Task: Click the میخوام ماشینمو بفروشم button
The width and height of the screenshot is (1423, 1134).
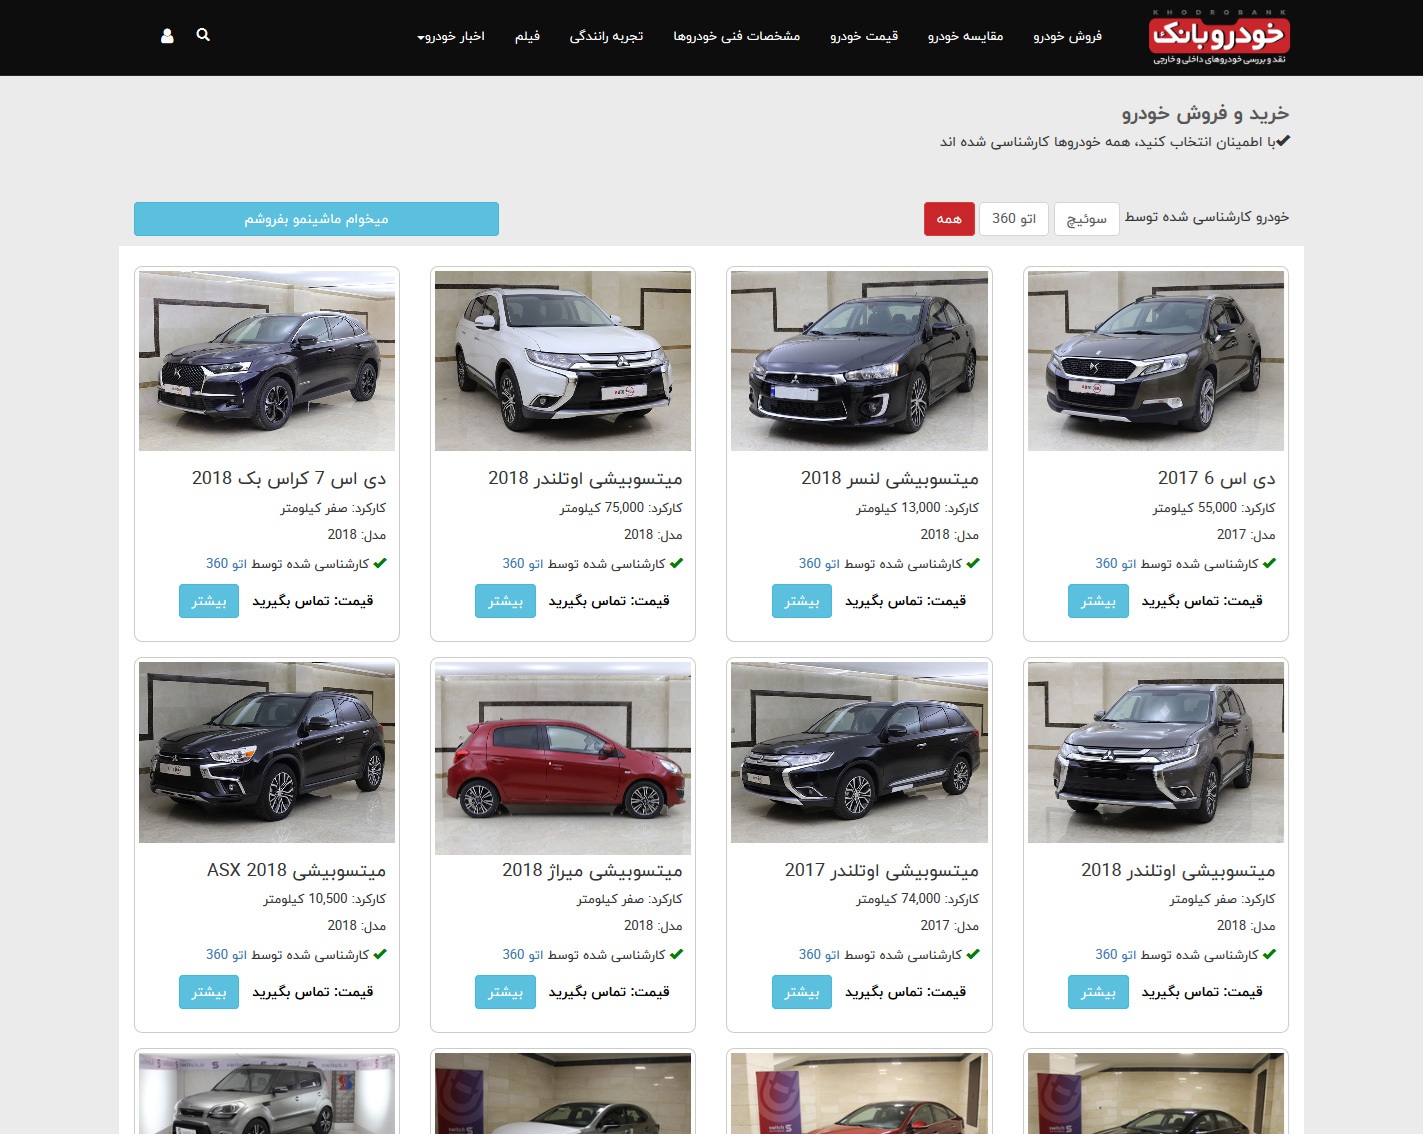Action: coord(316,219)
